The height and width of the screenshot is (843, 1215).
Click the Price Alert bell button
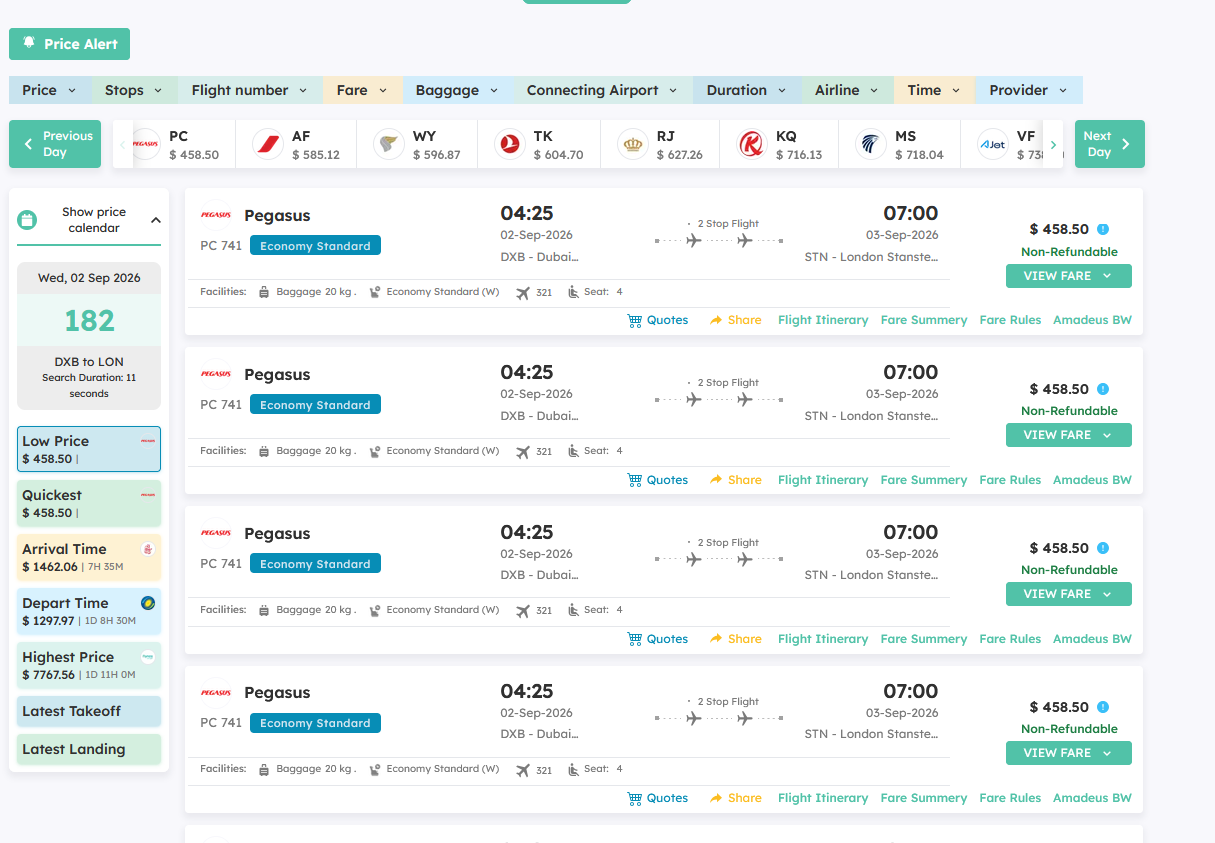(69, 44)
